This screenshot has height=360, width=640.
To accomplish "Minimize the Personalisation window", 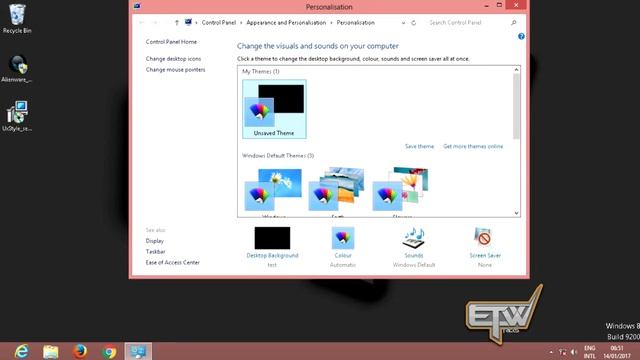I will coord(486,6).
